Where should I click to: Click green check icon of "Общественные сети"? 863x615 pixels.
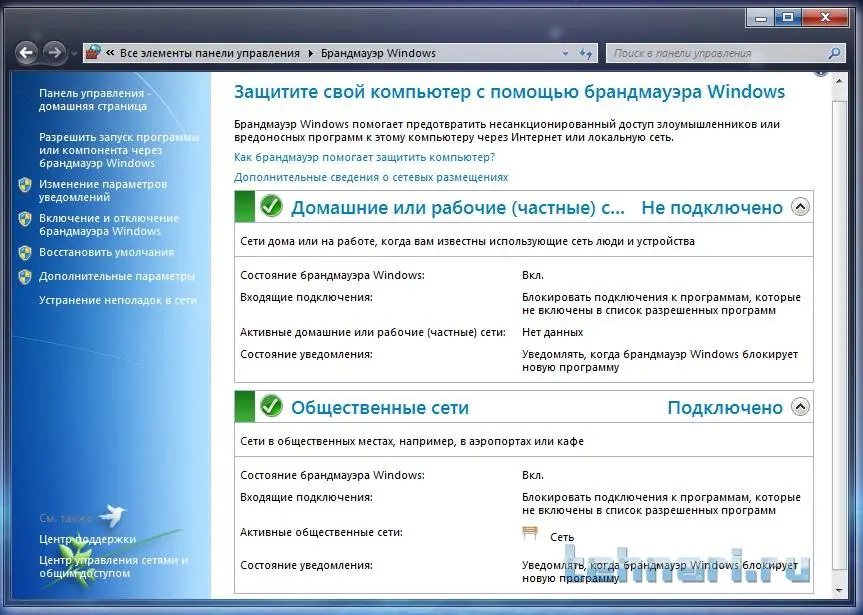[271, 406]
